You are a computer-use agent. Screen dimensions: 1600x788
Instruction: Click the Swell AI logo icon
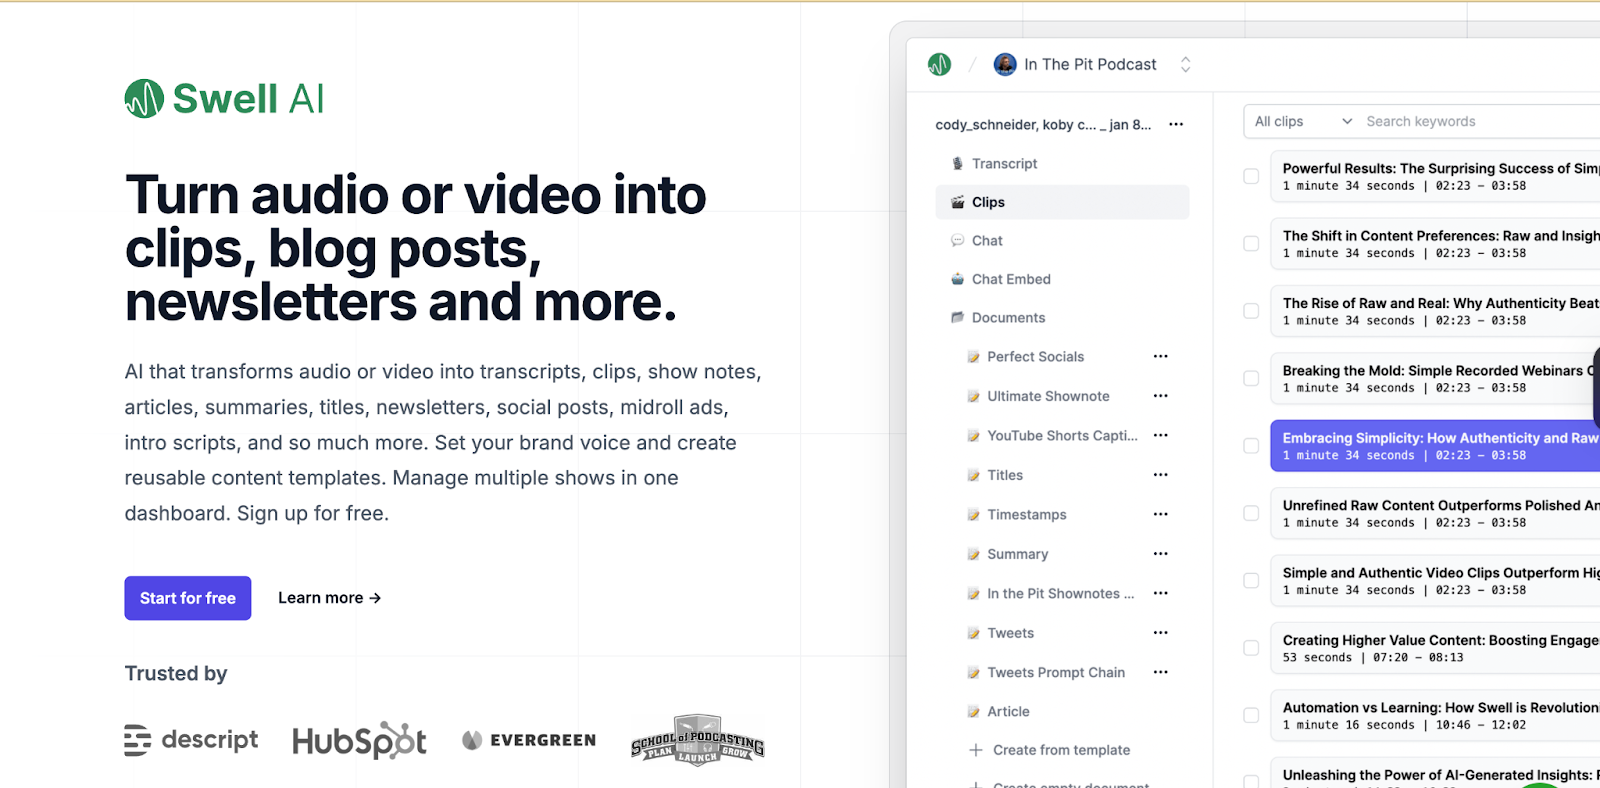pos(144,99)
